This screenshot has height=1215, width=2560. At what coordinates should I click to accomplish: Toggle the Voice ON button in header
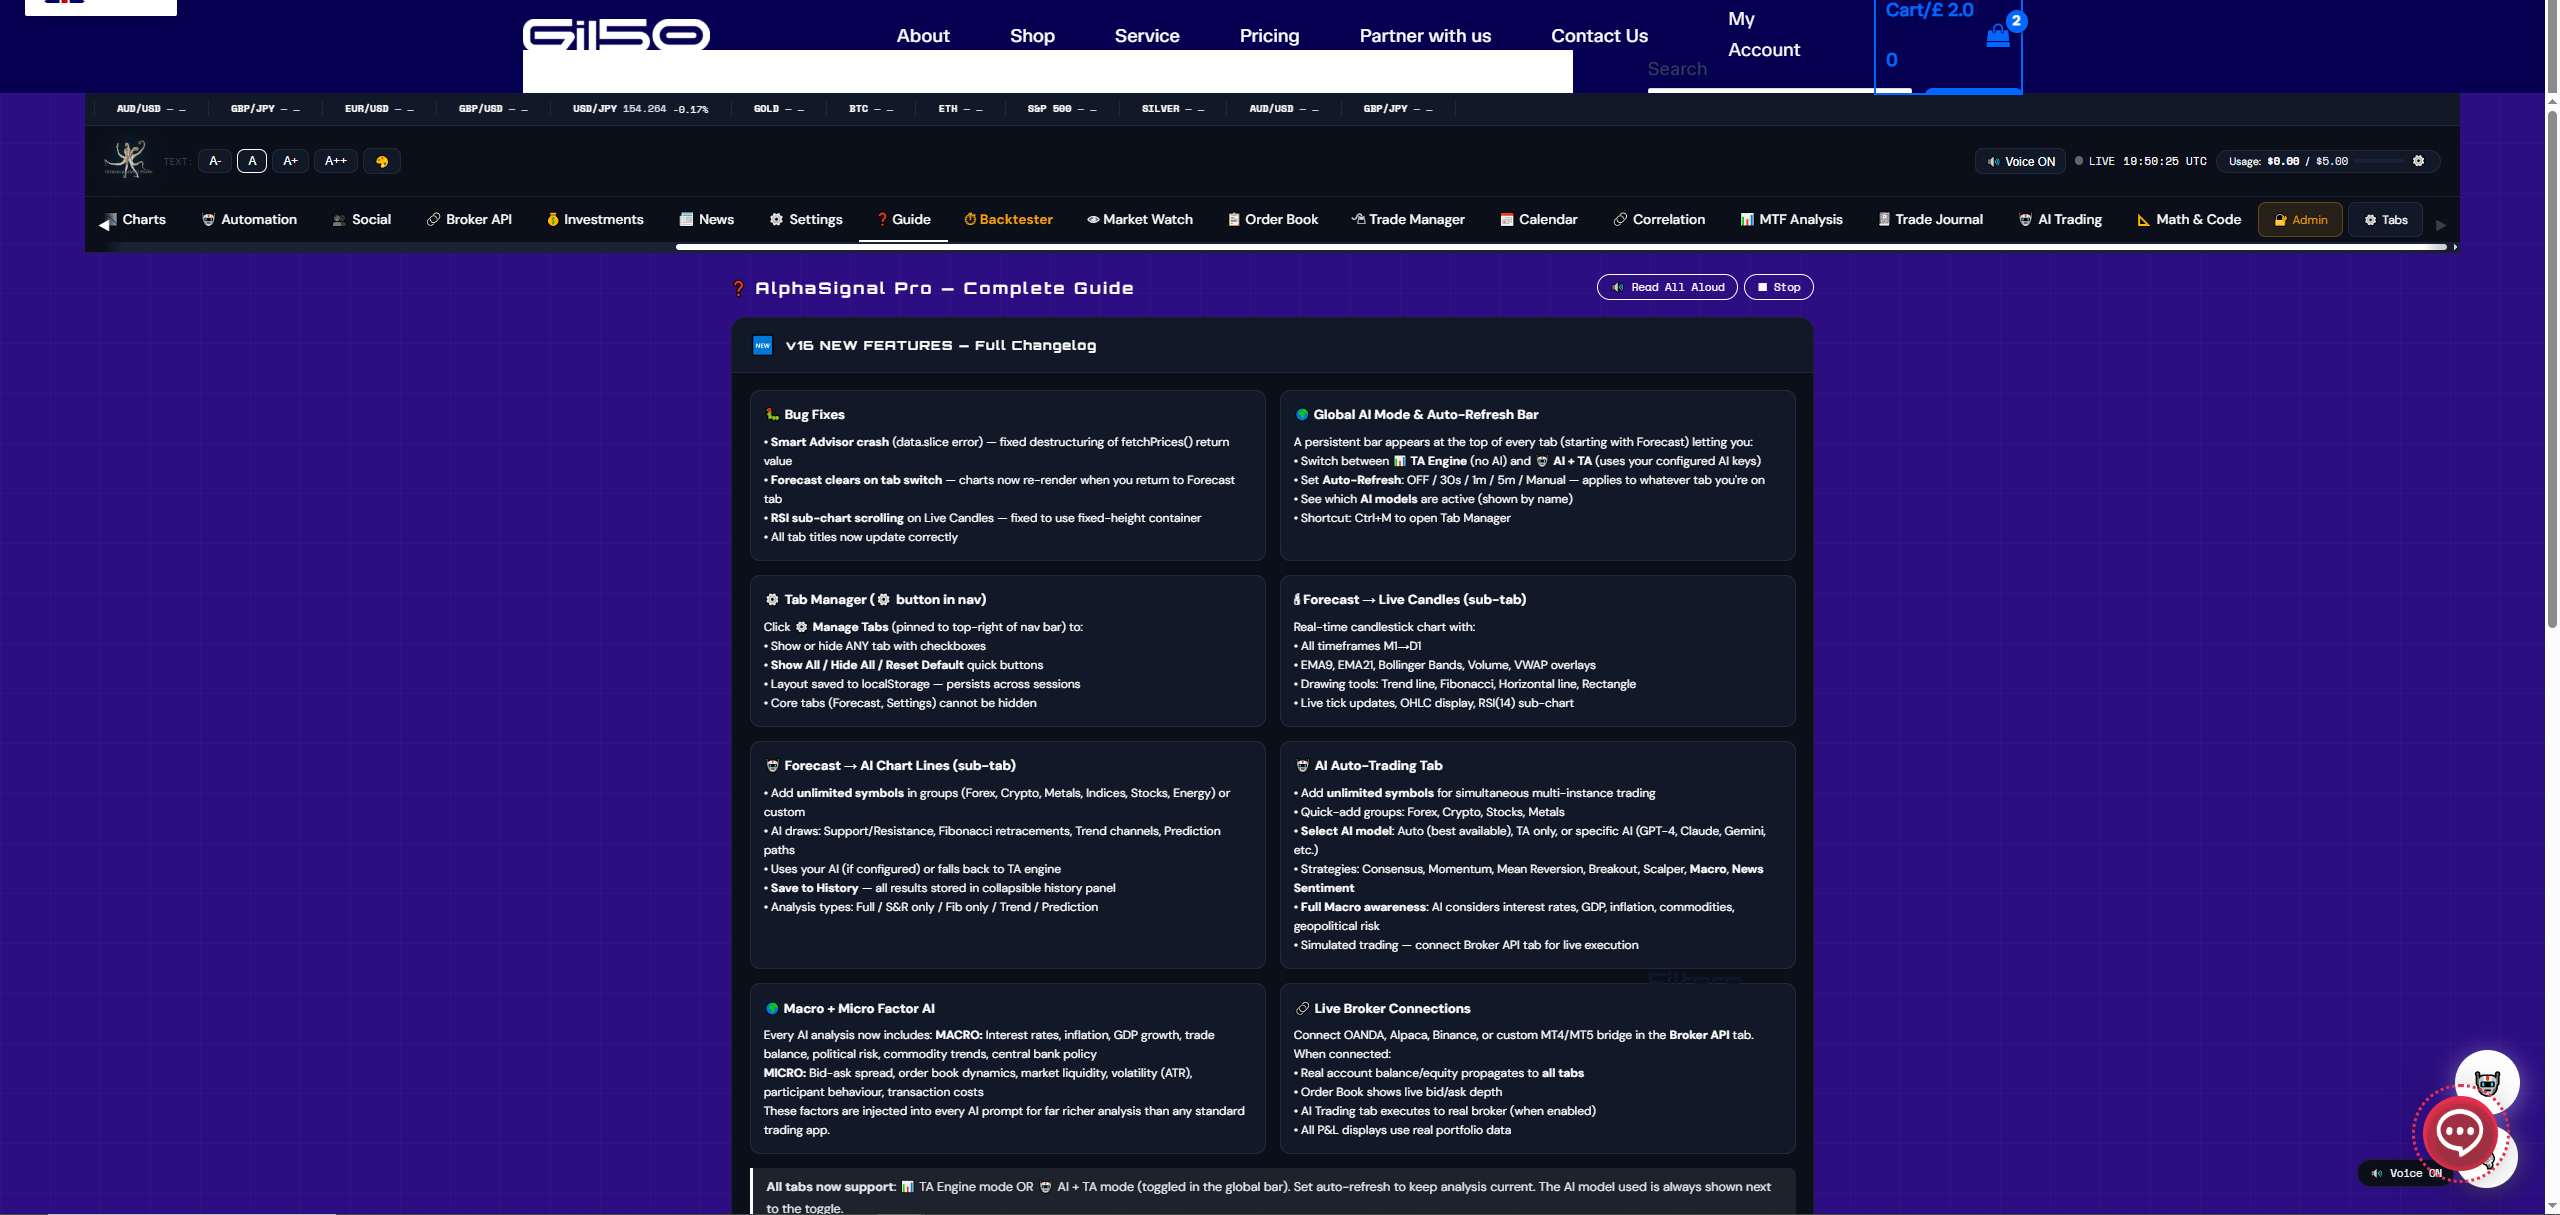2020,161
